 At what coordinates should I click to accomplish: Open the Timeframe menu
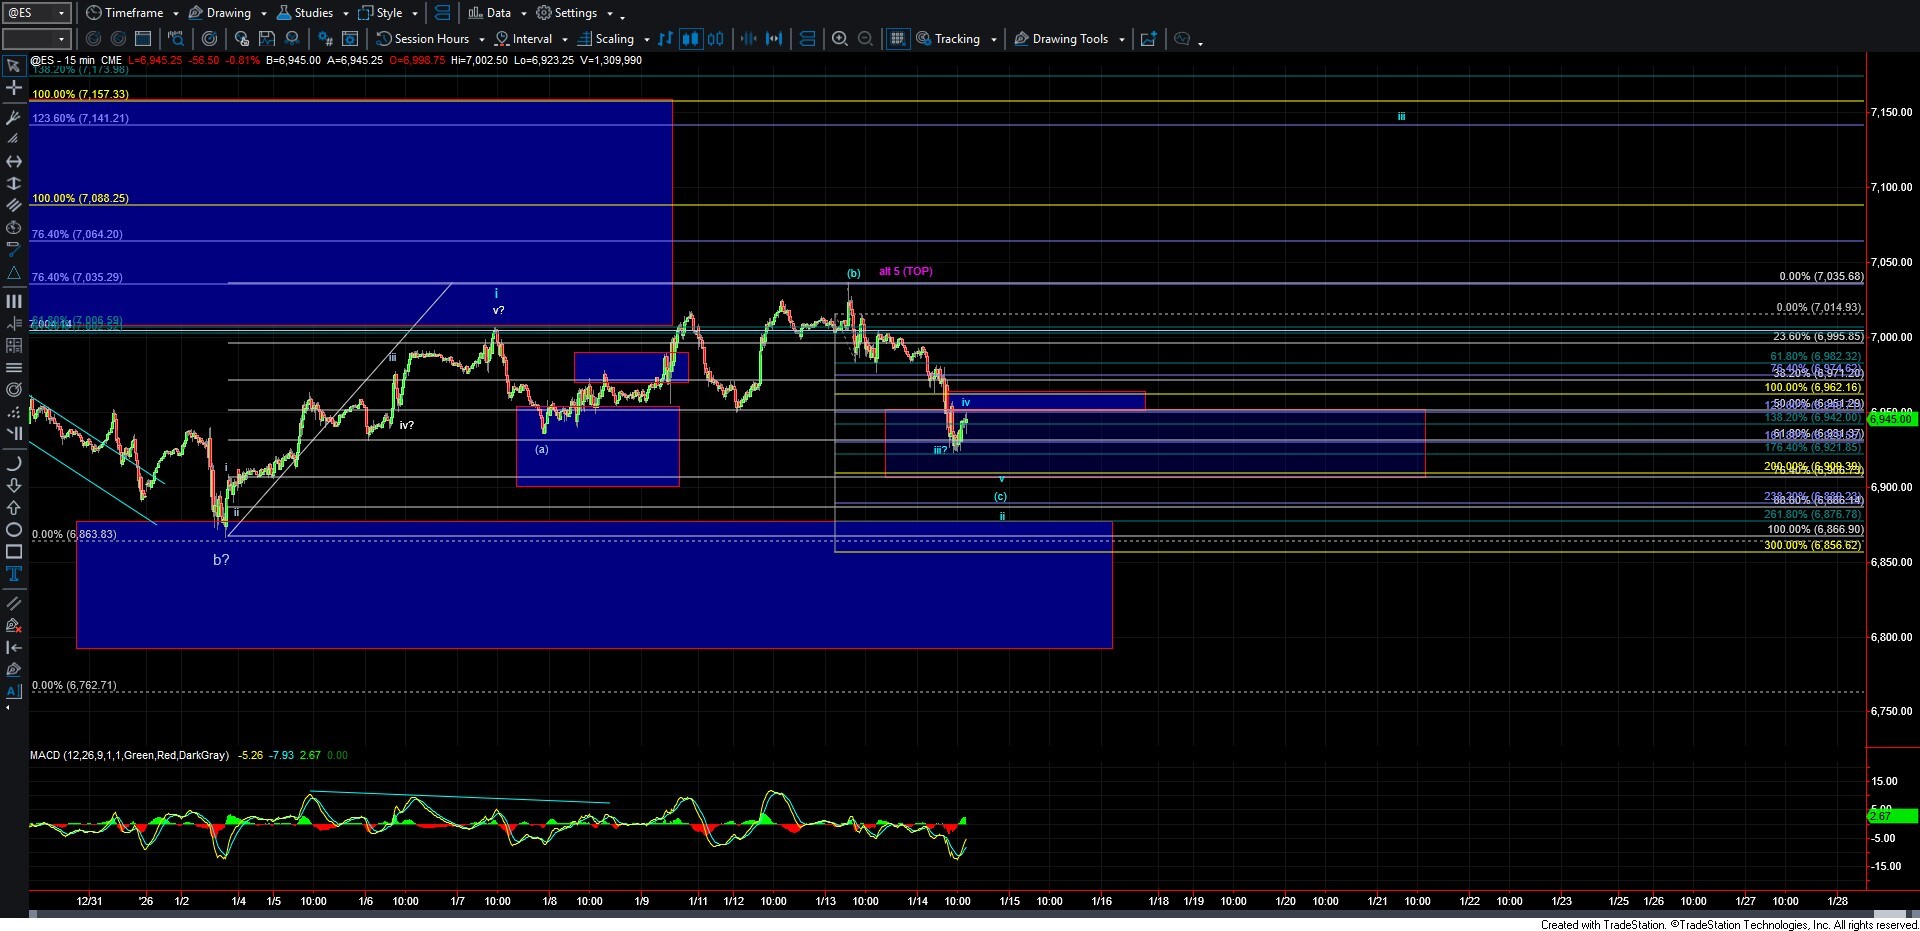(133, 13)
